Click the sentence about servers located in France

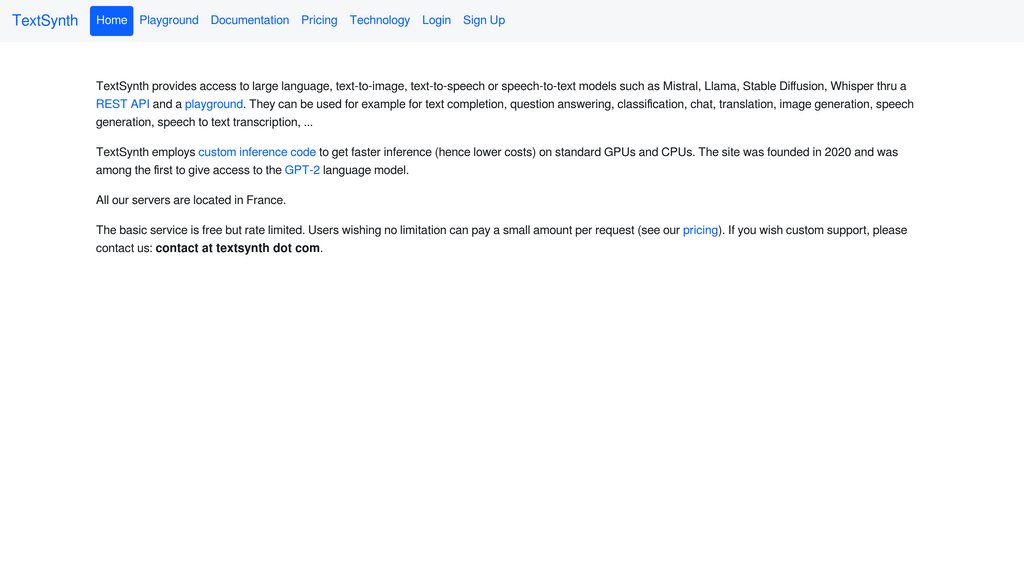point(191,200)
